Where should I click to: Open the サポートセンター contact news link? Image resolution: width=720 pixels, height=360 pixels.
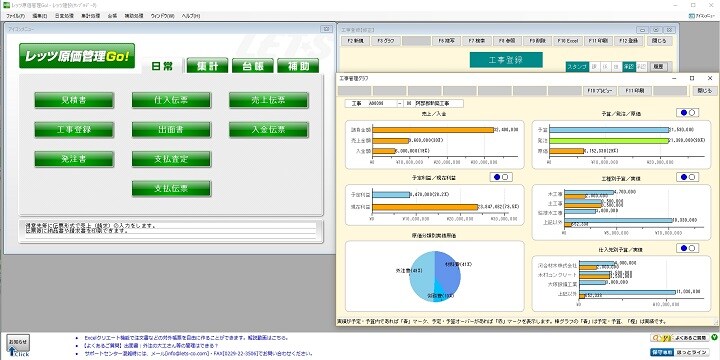click(x=199, y=354)
